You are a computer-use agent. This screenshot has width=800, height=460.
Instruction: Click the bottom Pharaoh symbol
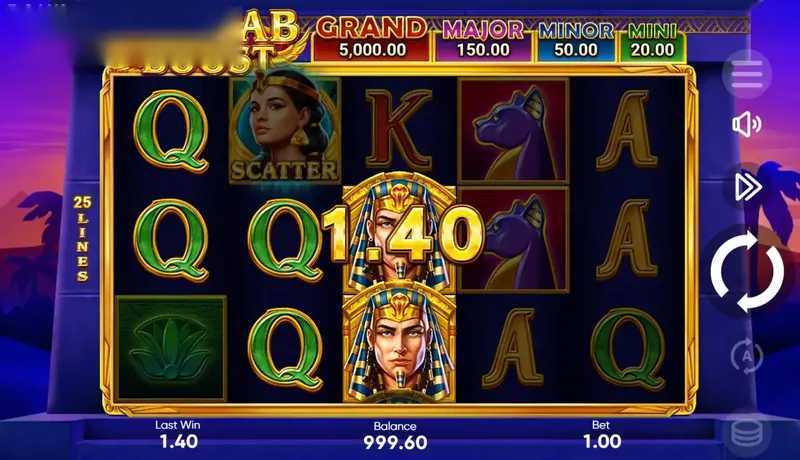point(399,343)
